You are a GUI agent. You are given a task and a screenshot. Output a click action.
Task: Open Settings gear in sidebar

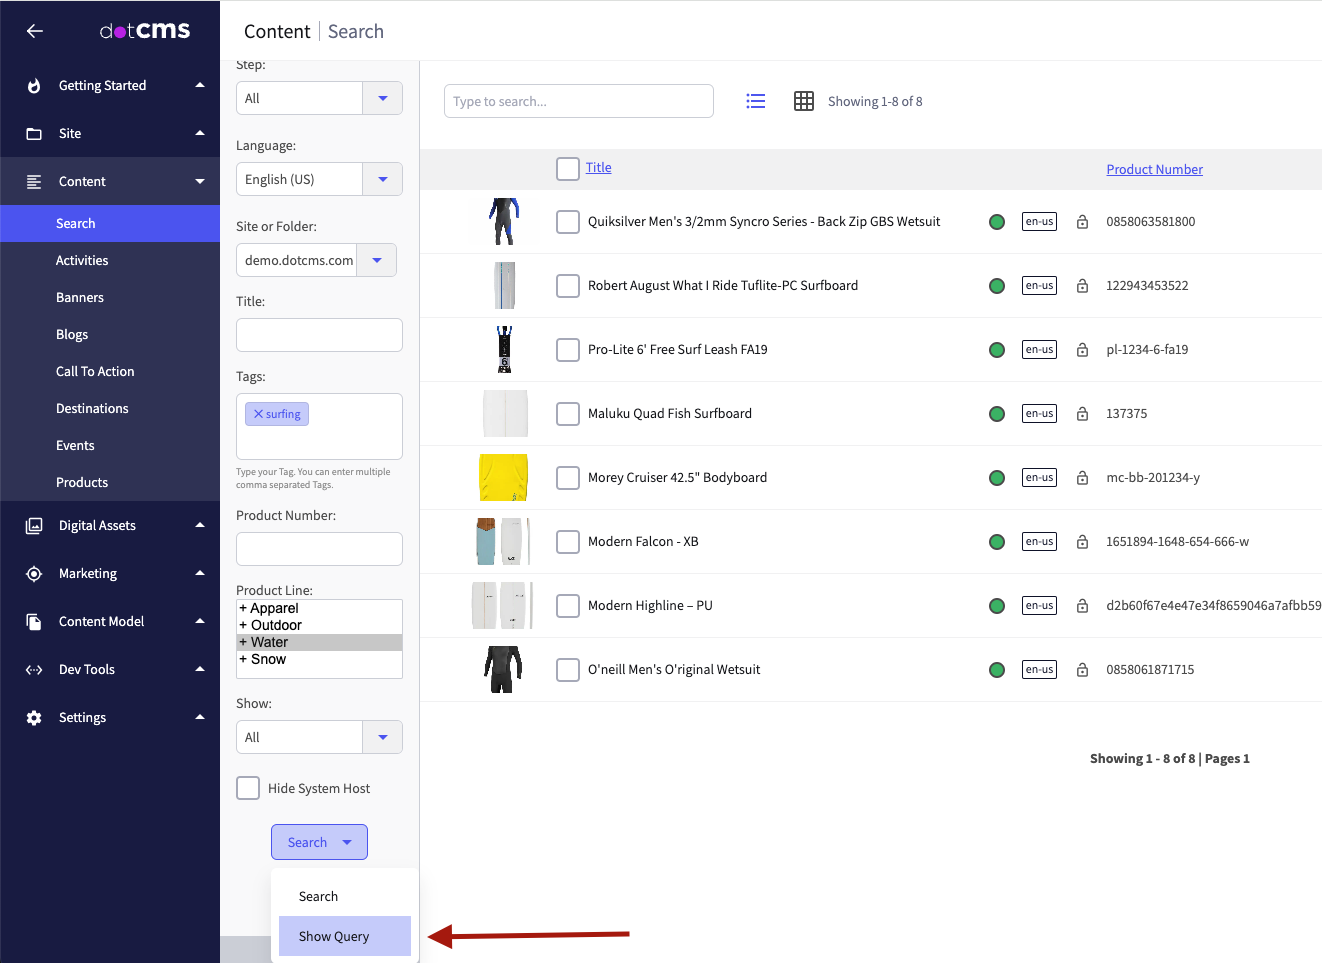(34, 718)
